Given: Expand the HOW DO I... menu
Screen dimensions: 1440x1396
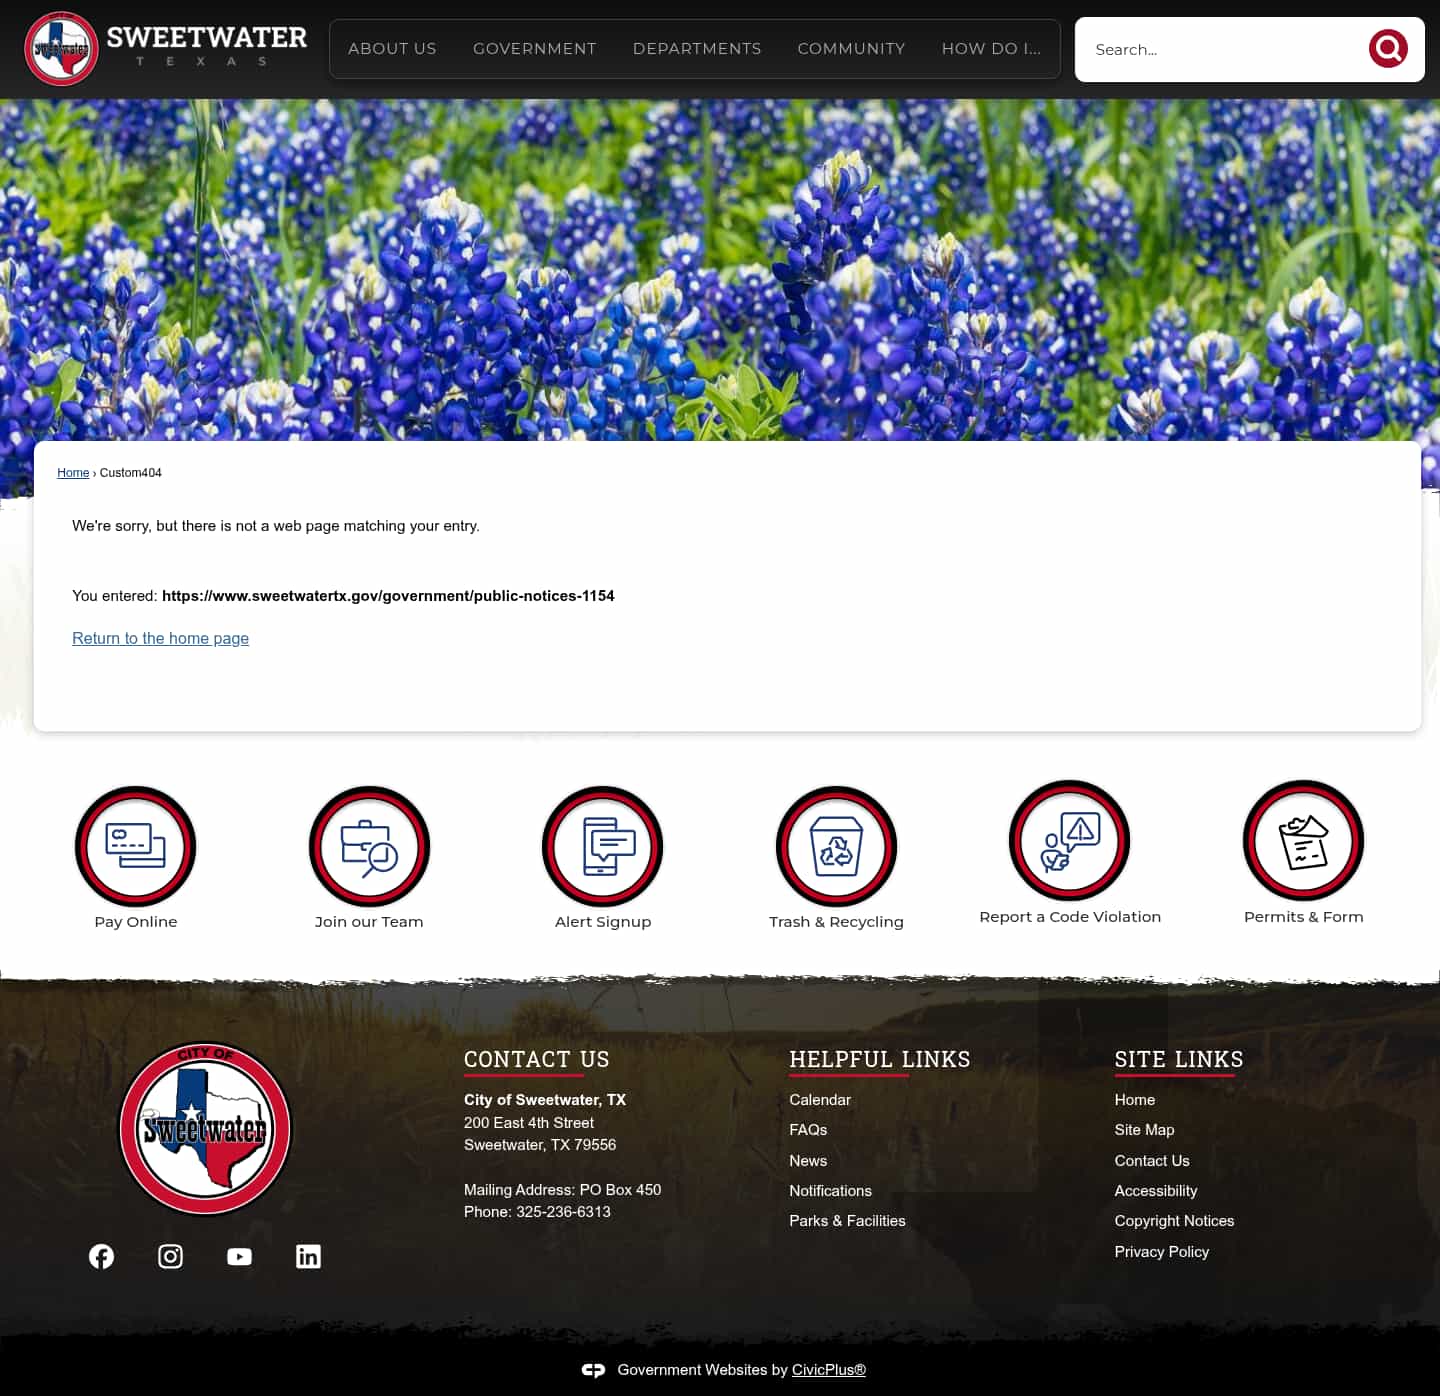Looking at the screenshot, I should coord(991,48).
